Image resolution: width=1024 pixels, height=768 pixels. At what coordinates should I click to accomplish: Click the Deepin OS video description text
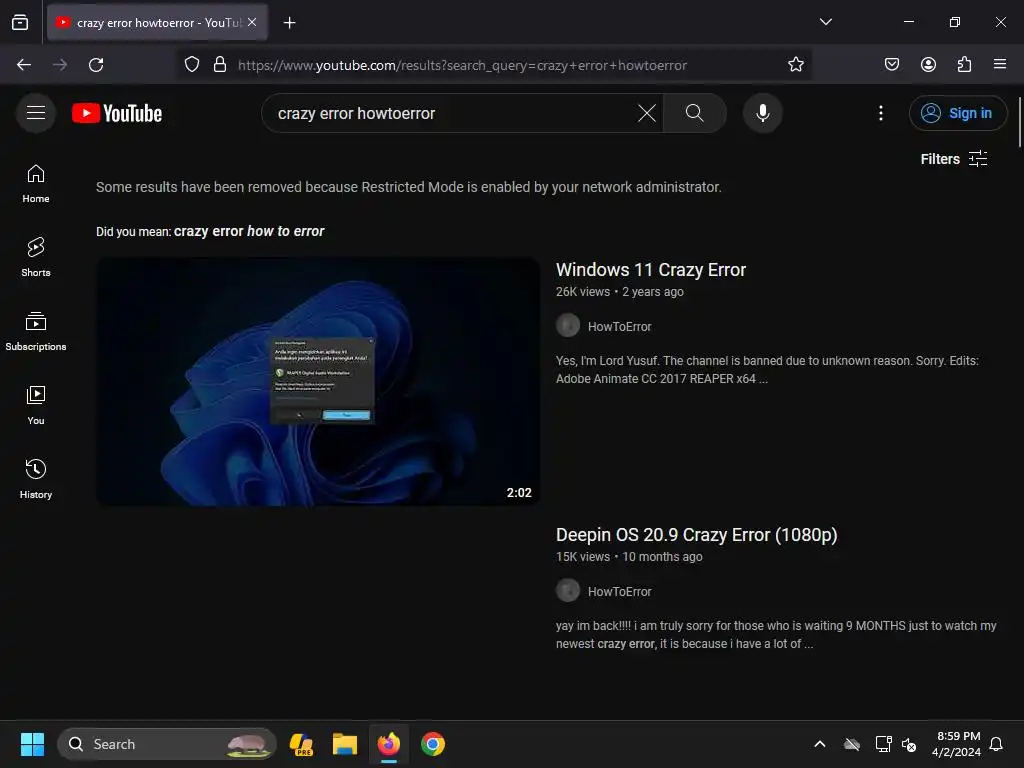point(776,635)
